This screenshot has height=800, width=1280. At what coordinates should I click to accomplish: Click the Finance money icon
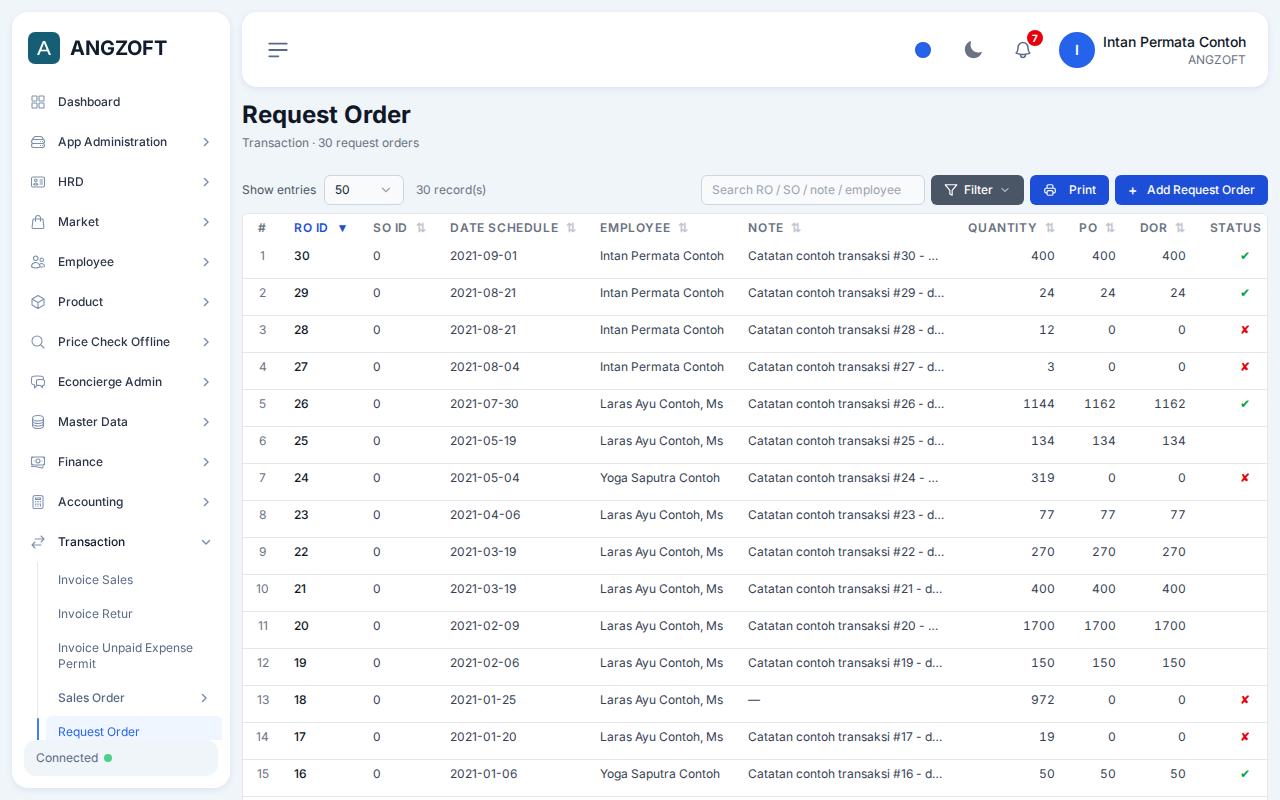pyautogui.click(x=38, y=462)
